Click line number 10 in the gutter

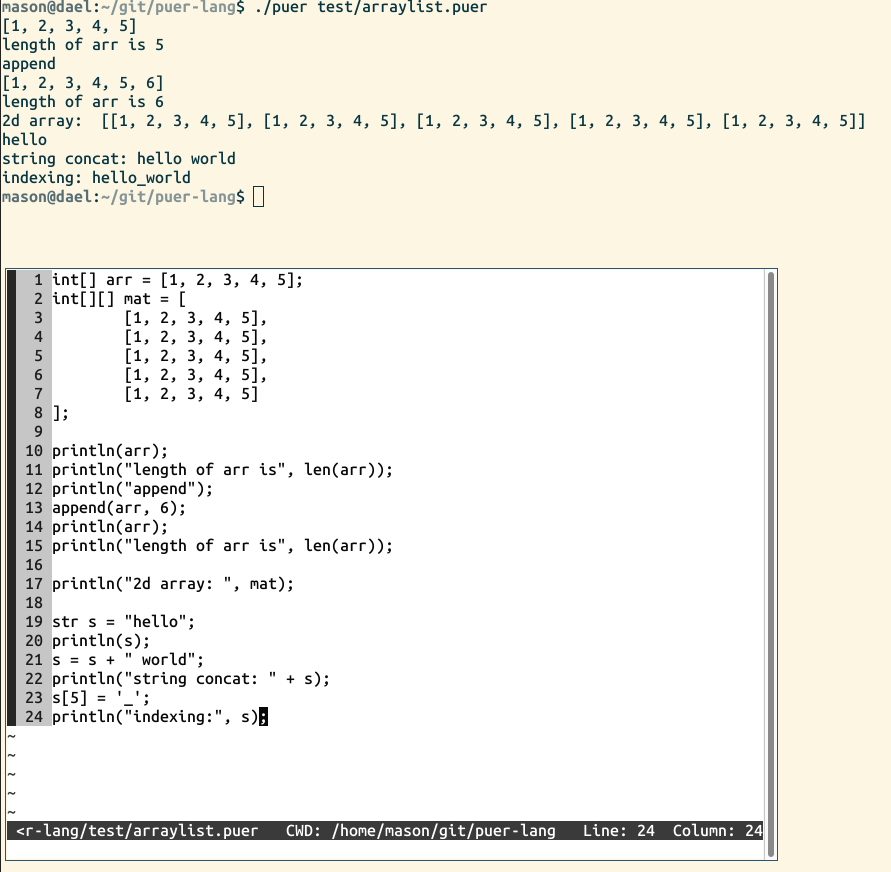[x=34, y=451]
